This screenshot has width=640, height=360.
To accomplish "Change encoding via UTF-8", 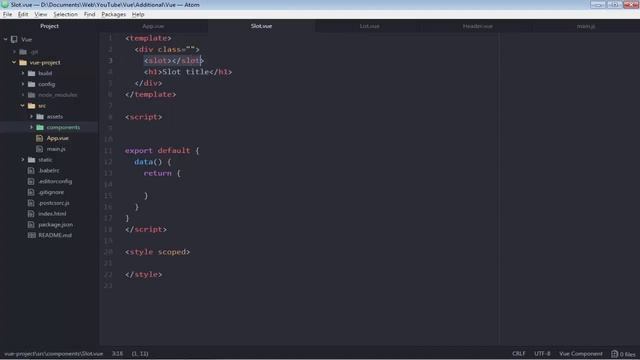I will 542,354.
